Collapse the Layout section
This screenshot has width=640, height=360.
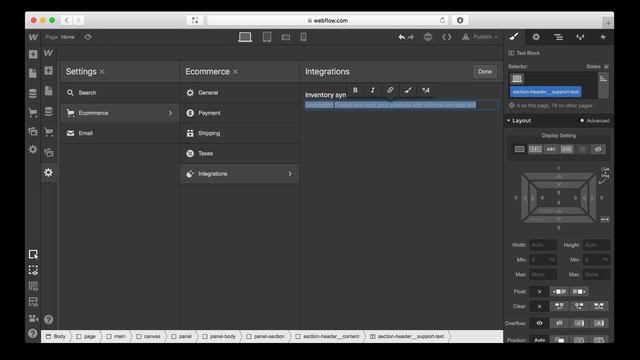519,121
